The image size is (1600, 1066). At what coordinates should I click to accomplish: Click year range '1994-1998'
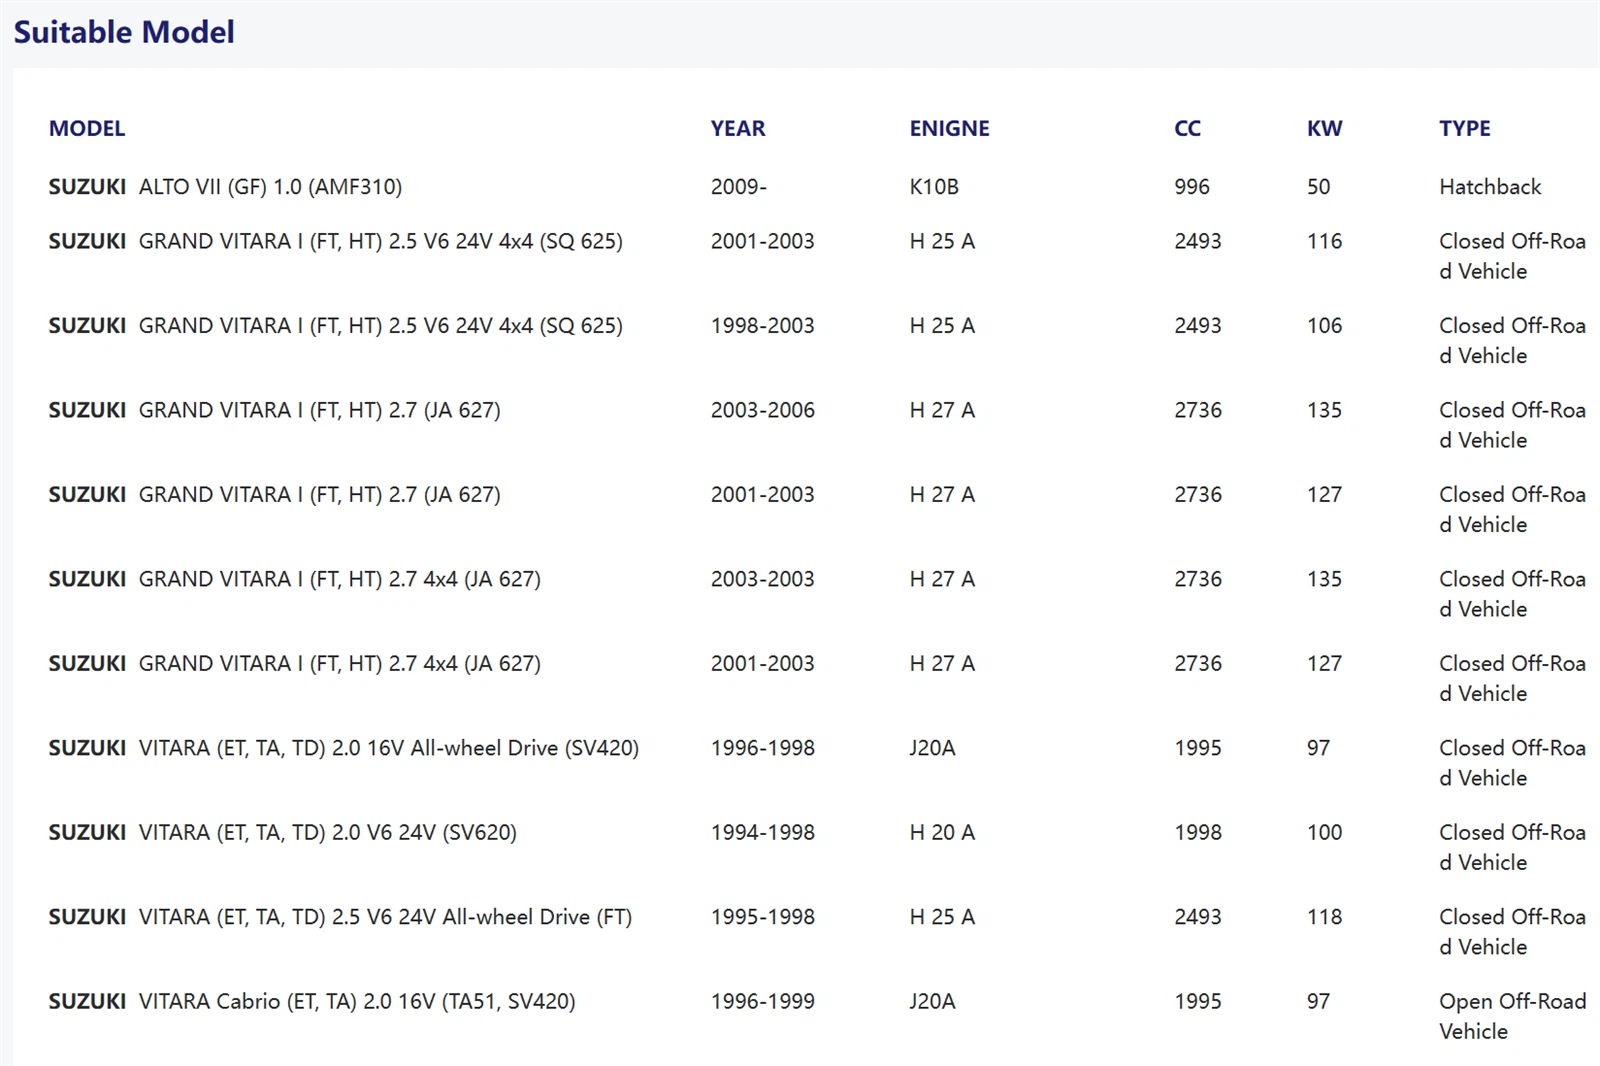point(762,833)
